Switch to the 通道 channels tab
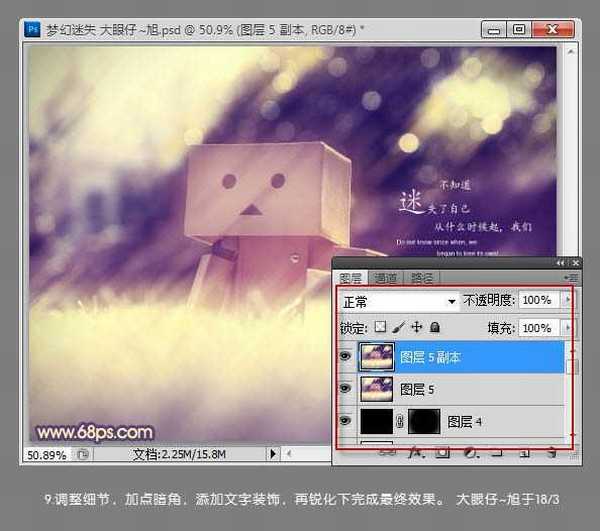The width and height of the screenshot is (600, 531). [386, 278]
